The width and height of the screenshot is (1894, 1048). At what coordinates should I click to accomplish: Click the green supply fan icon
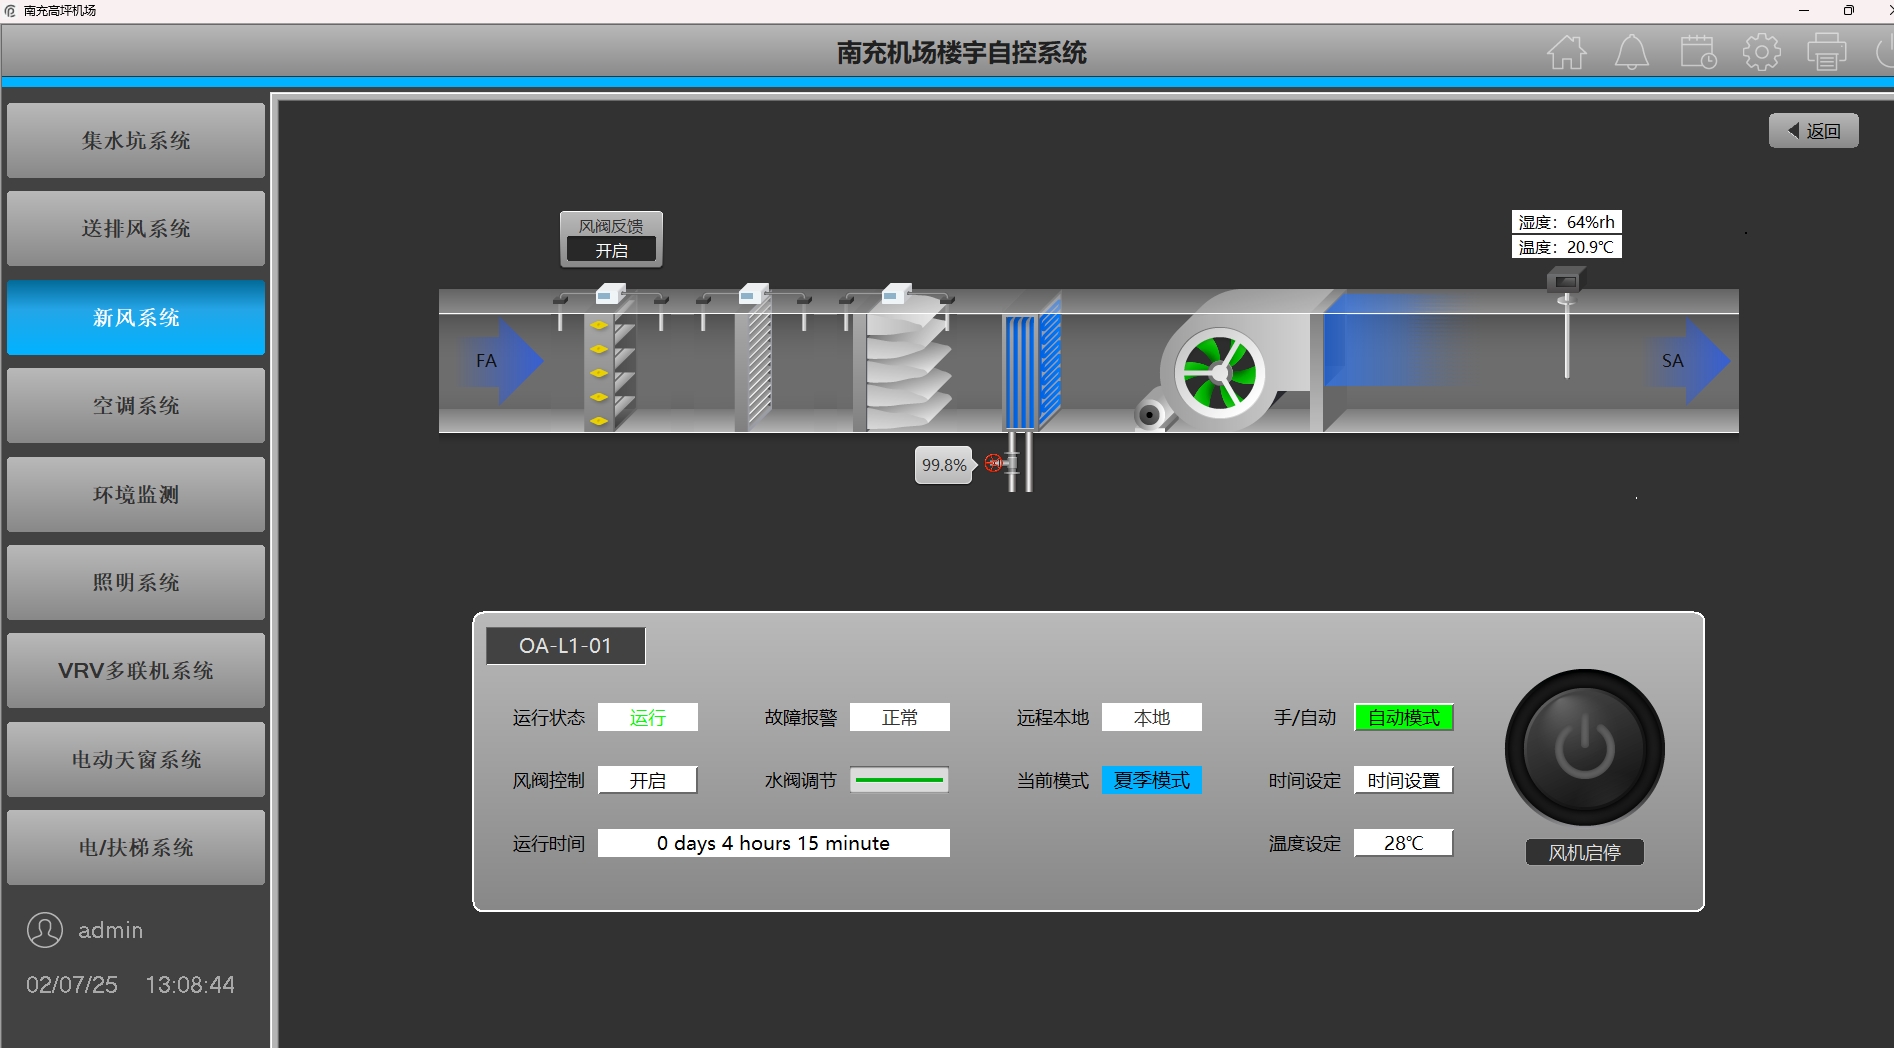point(1218,373)
